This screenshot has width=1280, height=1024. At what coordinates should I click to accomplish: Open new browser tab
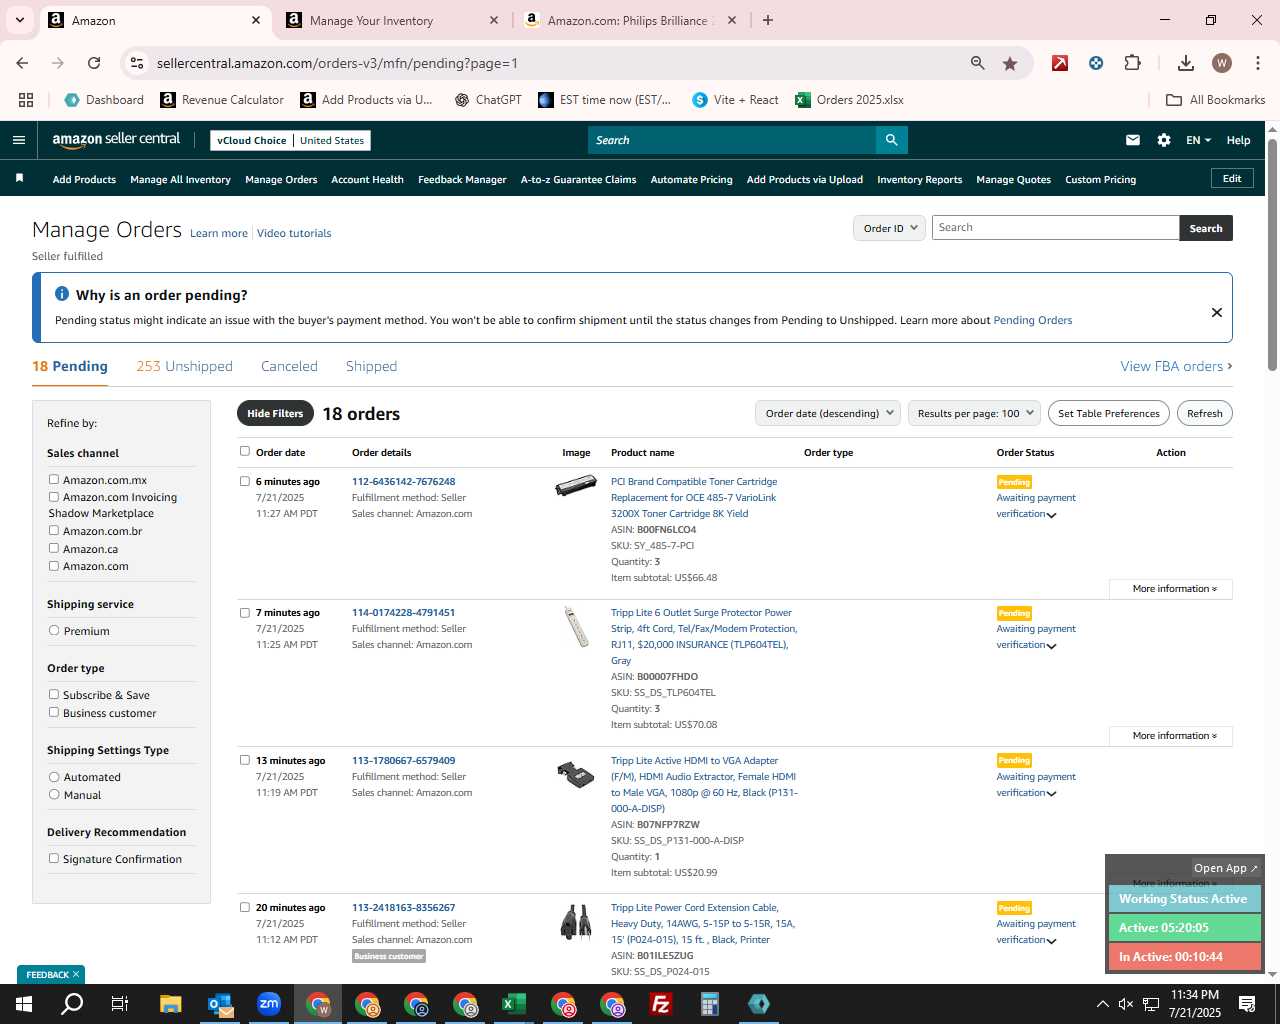(768, 20)
